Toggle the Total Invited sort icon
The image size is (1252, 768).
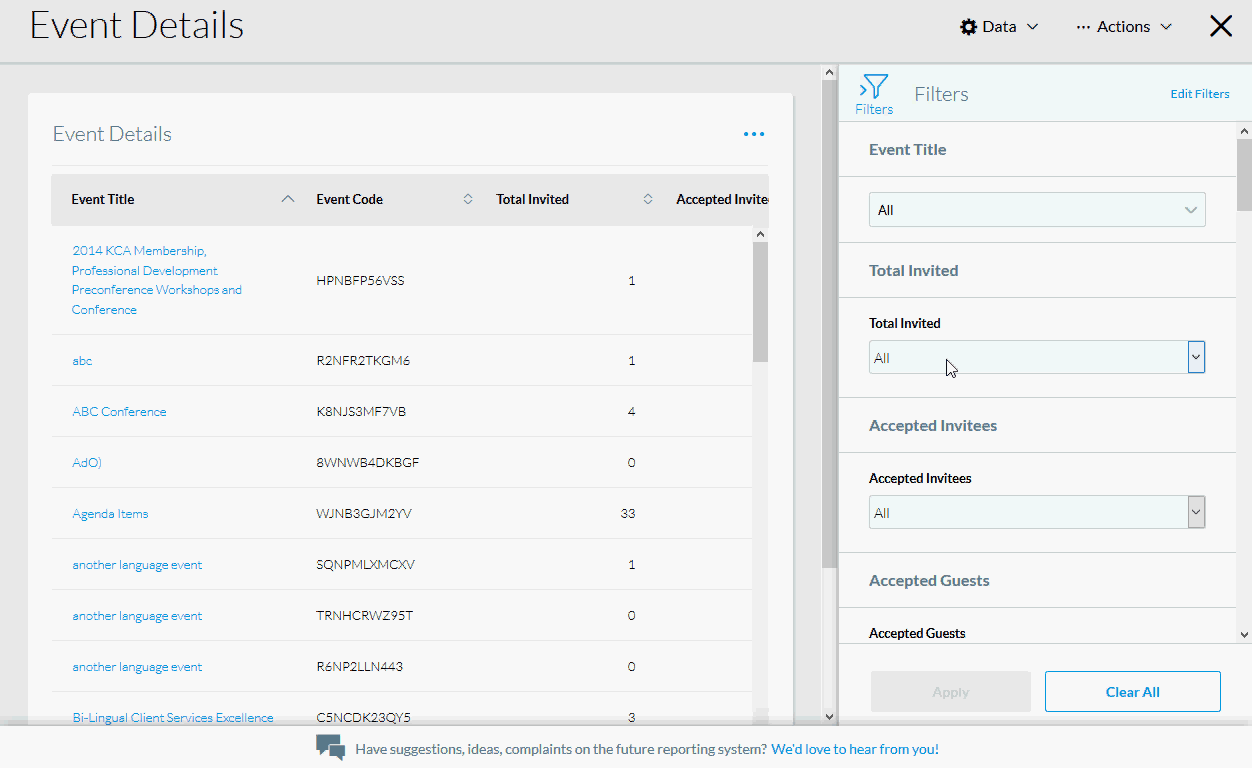pos(648,199)
